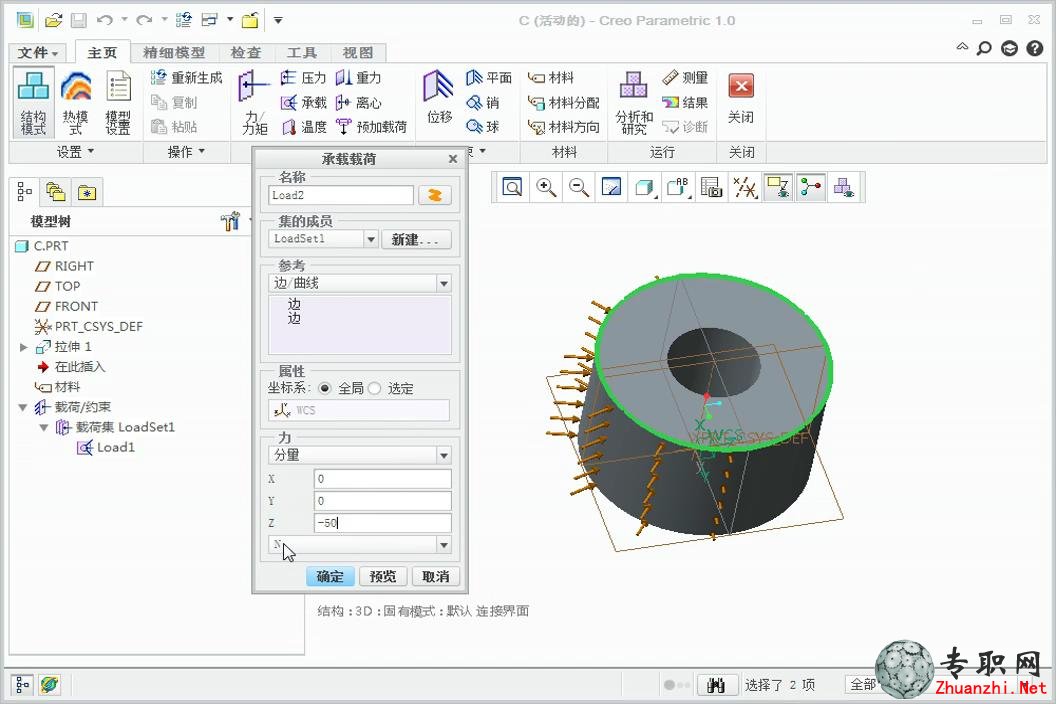Viewport: 1056px width, 704px height.
Task: Select Load1 in the model tree
Action: 106,447
